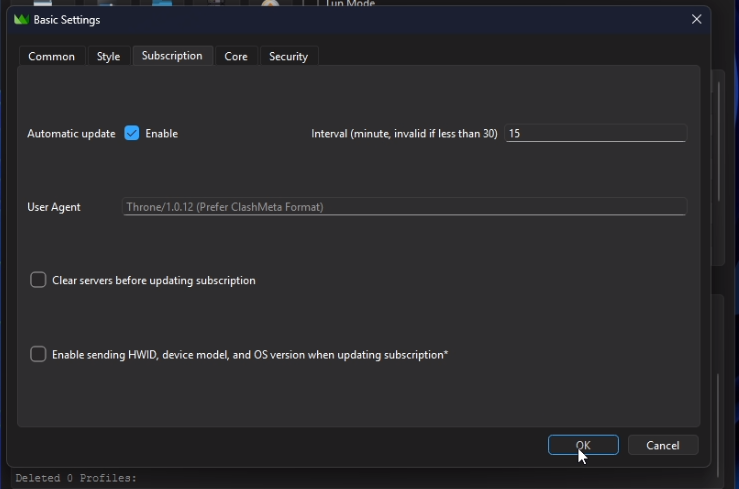Screen dimensions: 739x489
Task: Focus the User Agent text field
Action: pyautogui.click(x=404, y=207)
